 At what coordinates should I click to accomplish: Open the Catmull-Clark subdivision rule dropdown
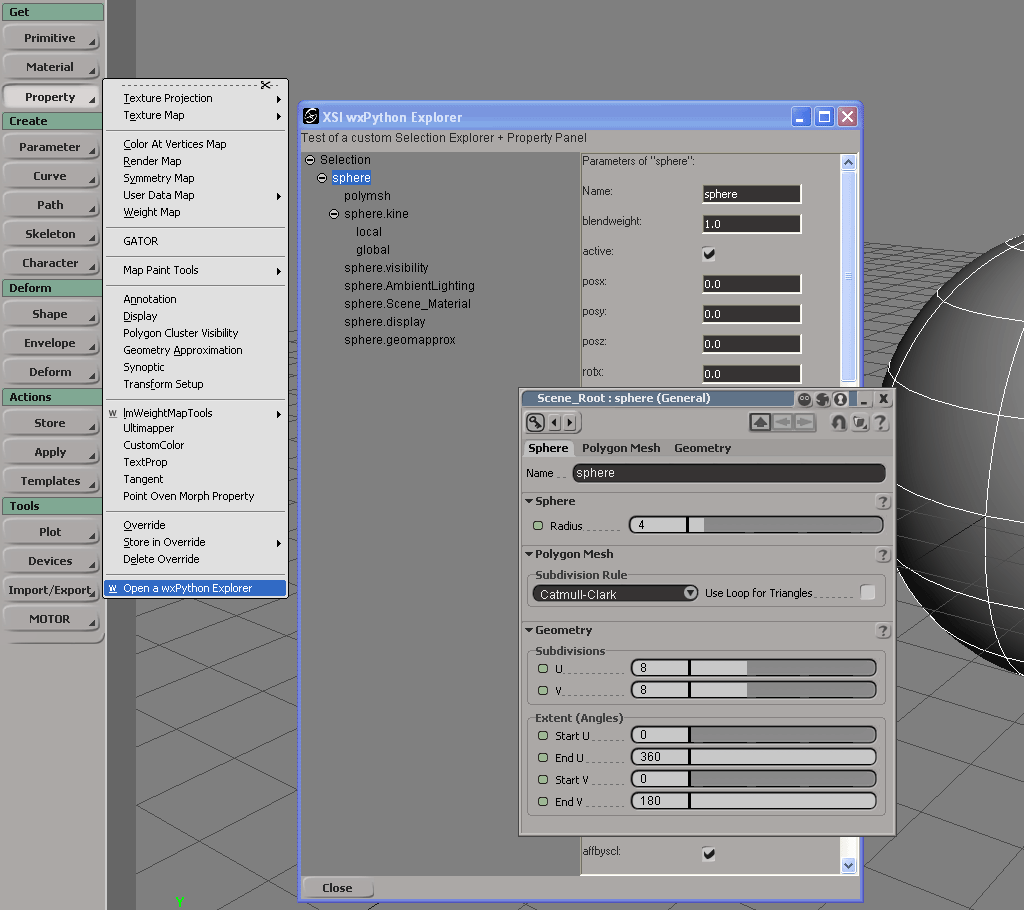point(615,593)
